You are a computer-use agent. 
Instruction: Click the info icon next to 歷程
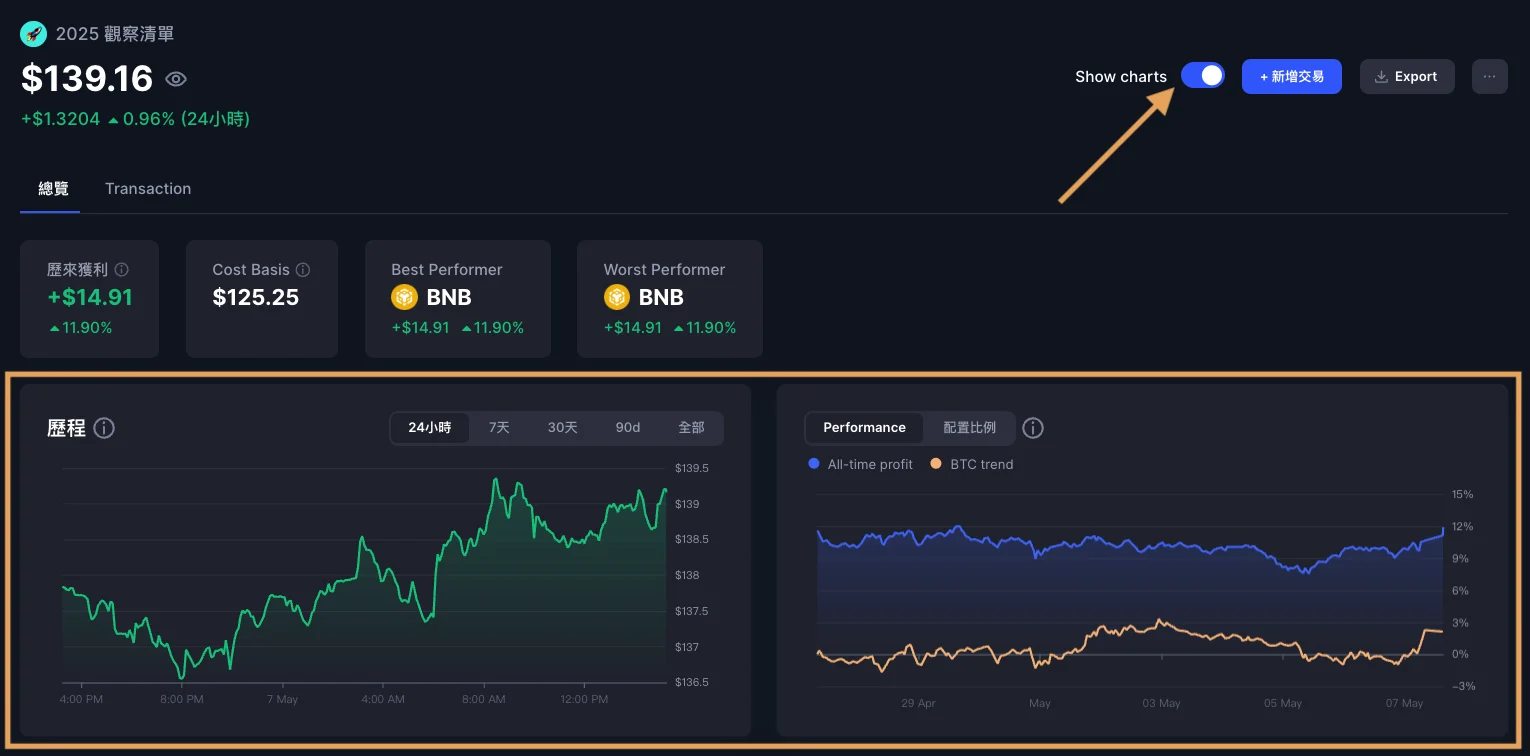(104, 428)
